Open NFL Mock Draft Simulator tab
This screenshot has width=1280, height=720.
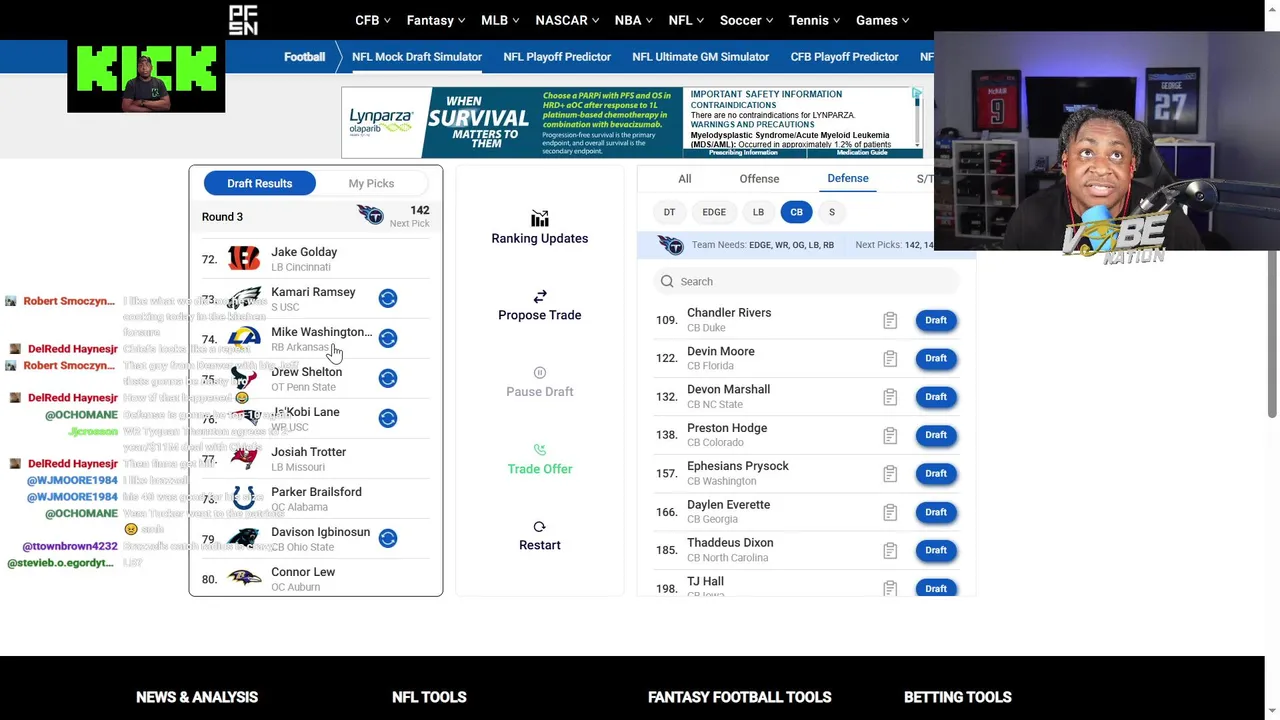(x=417, y=57)
